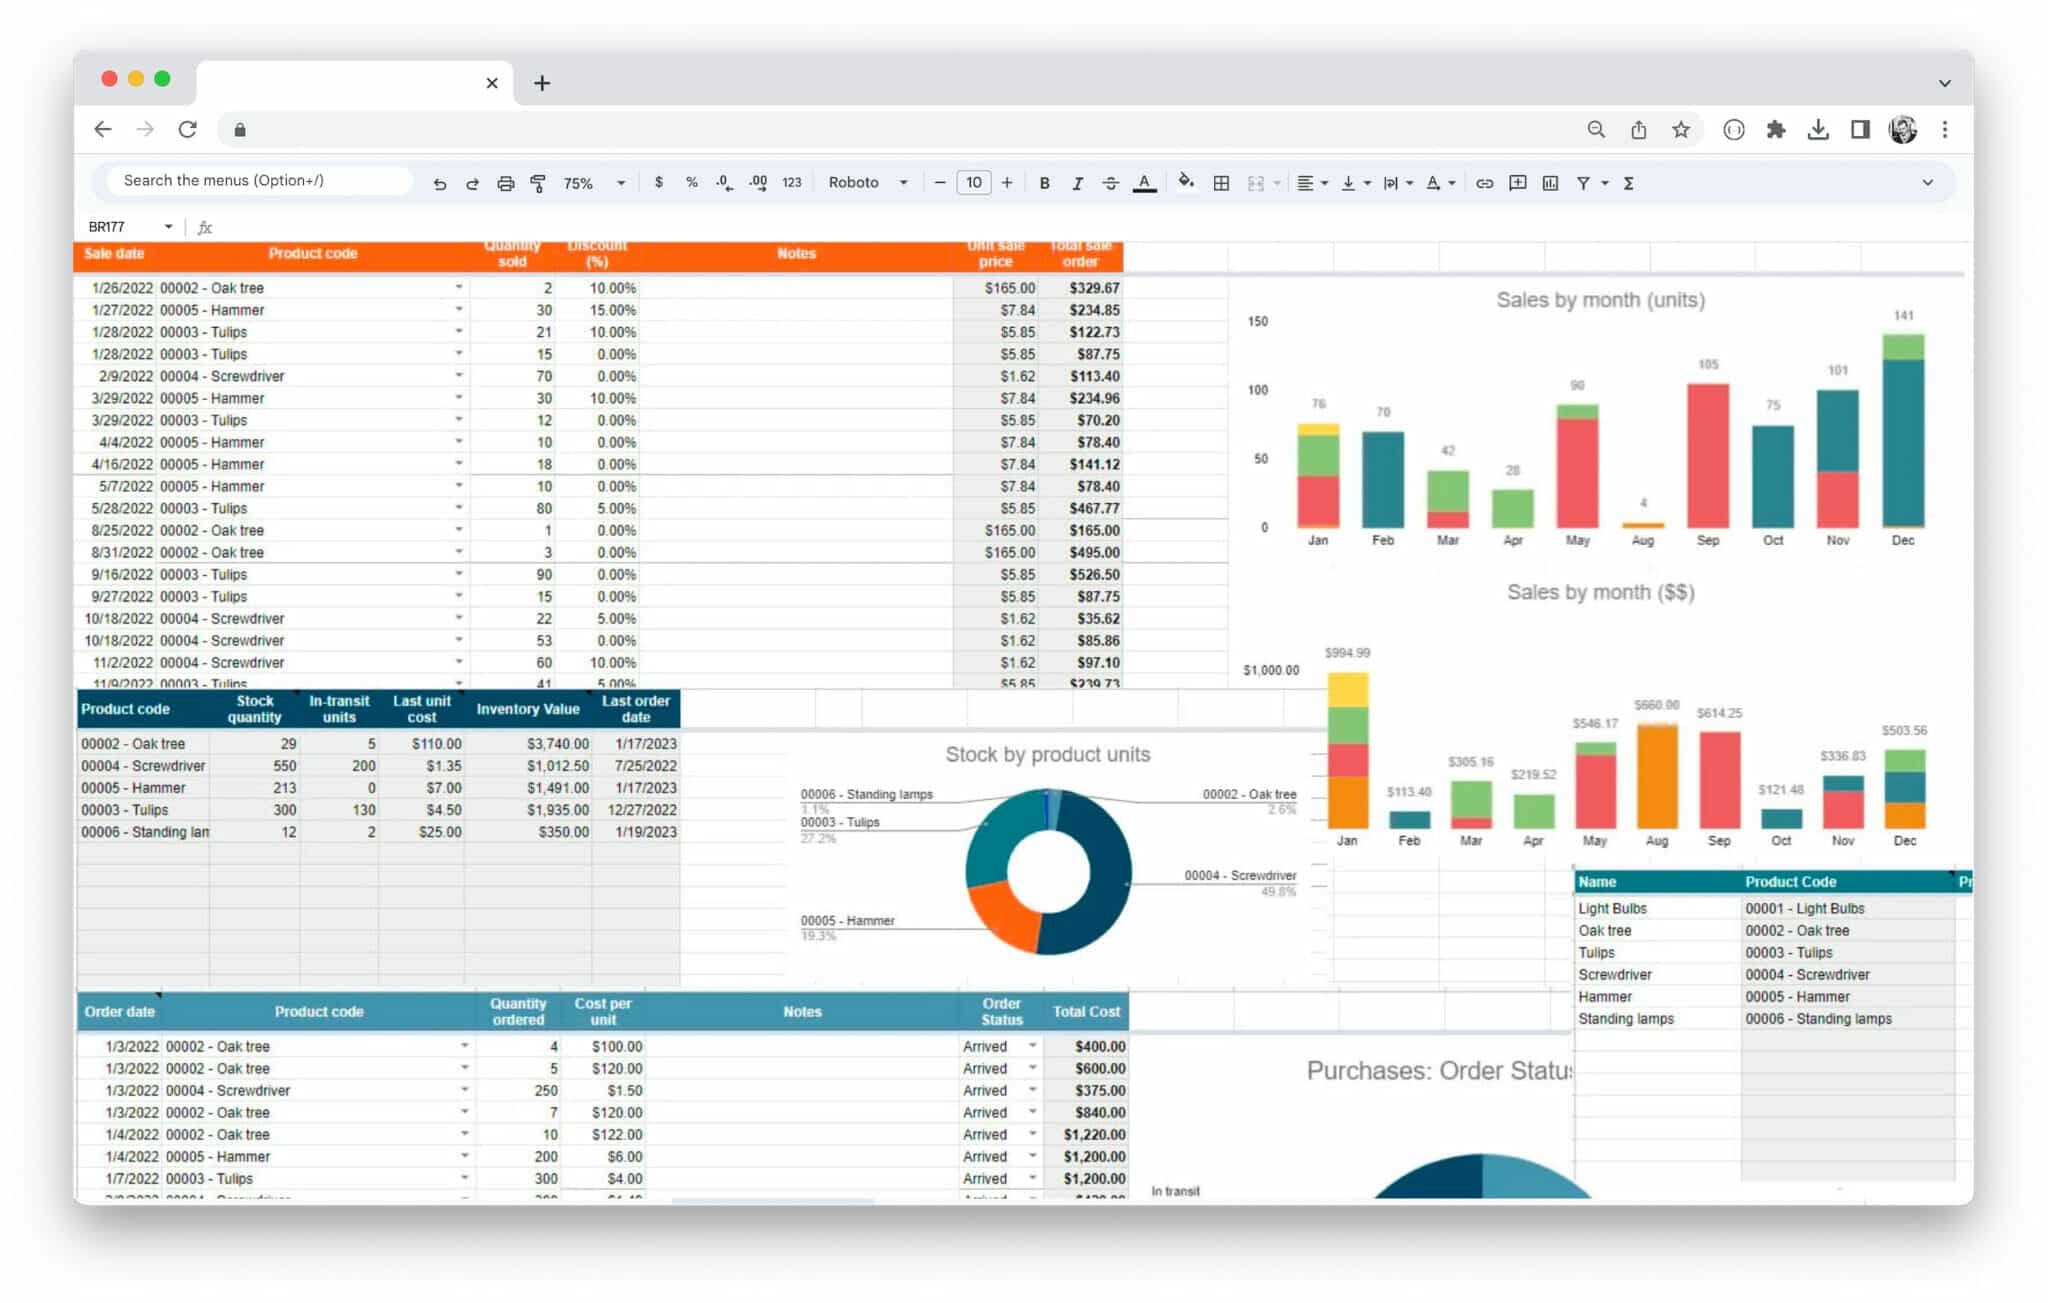2048x1303 pixels.
Task: Open the Arrived order status dropdown
Action: [1032, 1046]
